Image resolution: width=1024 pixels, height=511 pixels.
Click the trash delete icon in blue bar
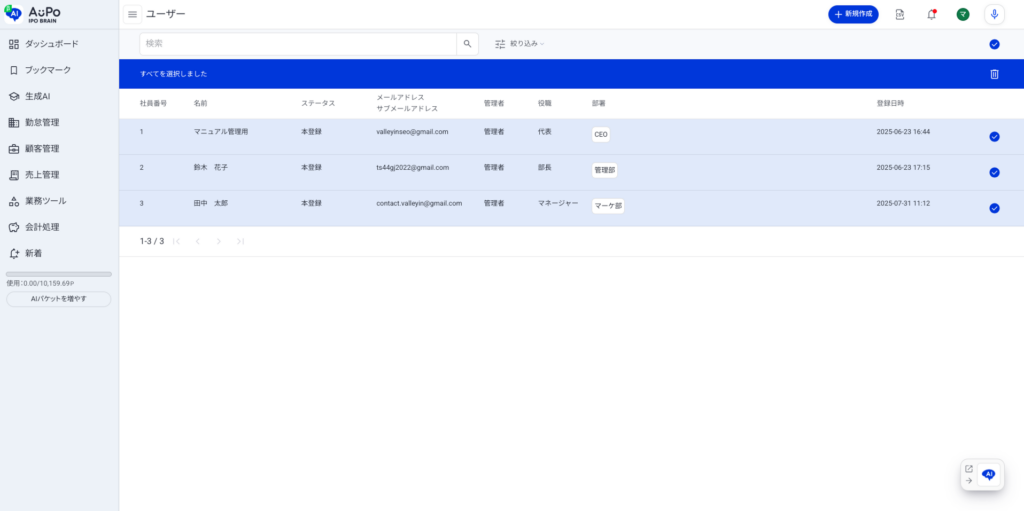pyautogui.click(x=994, y=74)
